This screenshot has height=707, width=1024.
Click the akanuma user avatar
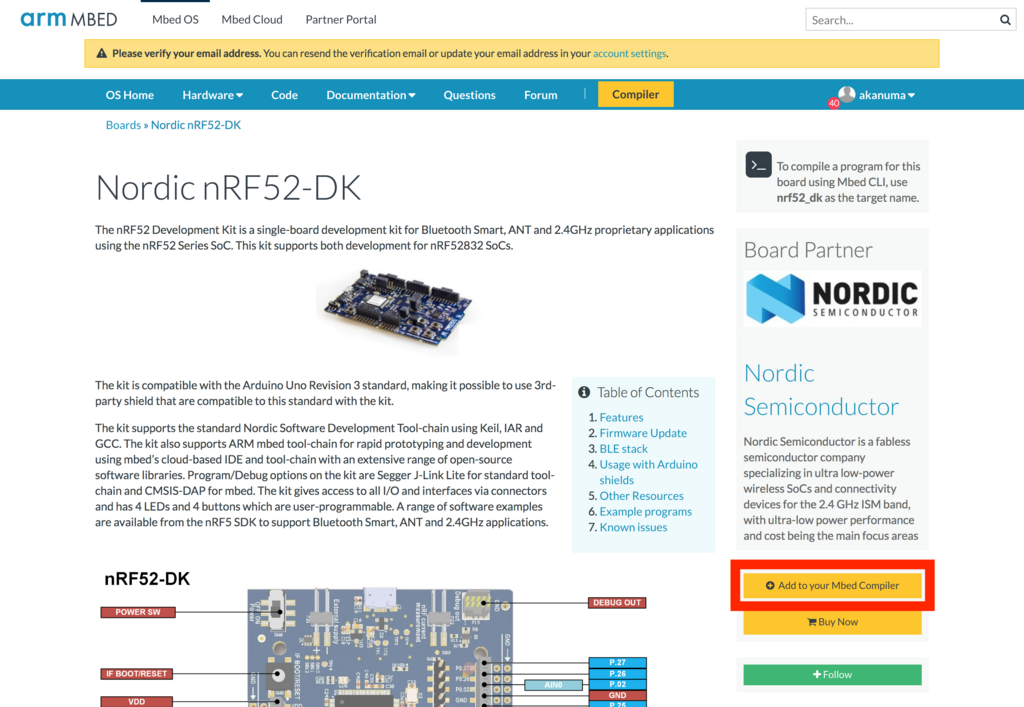846,94
